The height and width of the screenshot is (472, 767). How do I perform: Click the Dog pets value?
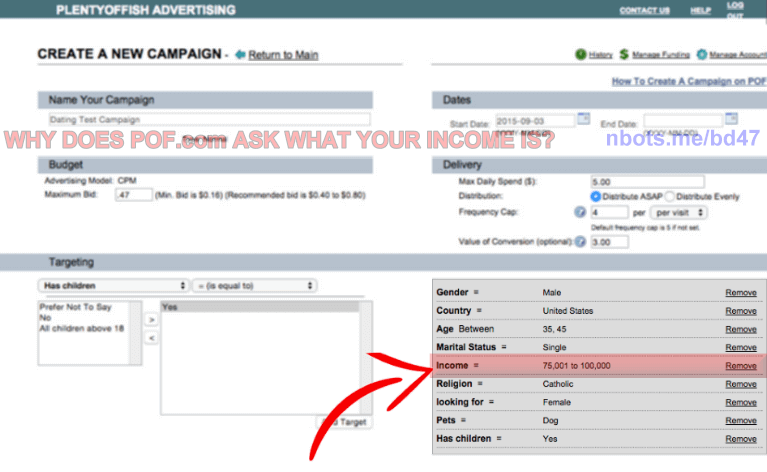point(550,421)
